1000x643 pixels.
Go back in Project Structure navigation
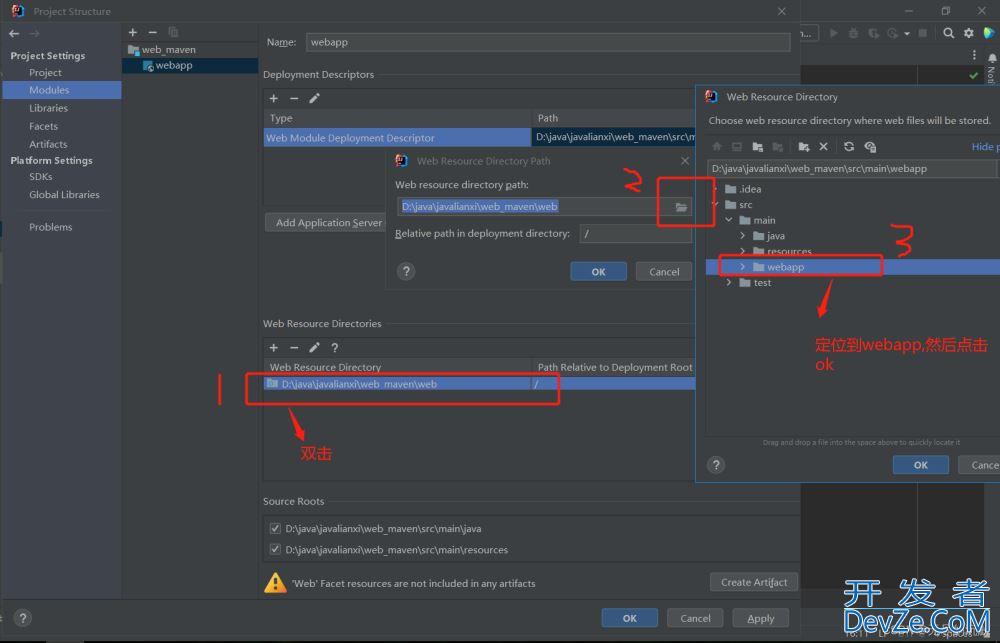(14, 33)
